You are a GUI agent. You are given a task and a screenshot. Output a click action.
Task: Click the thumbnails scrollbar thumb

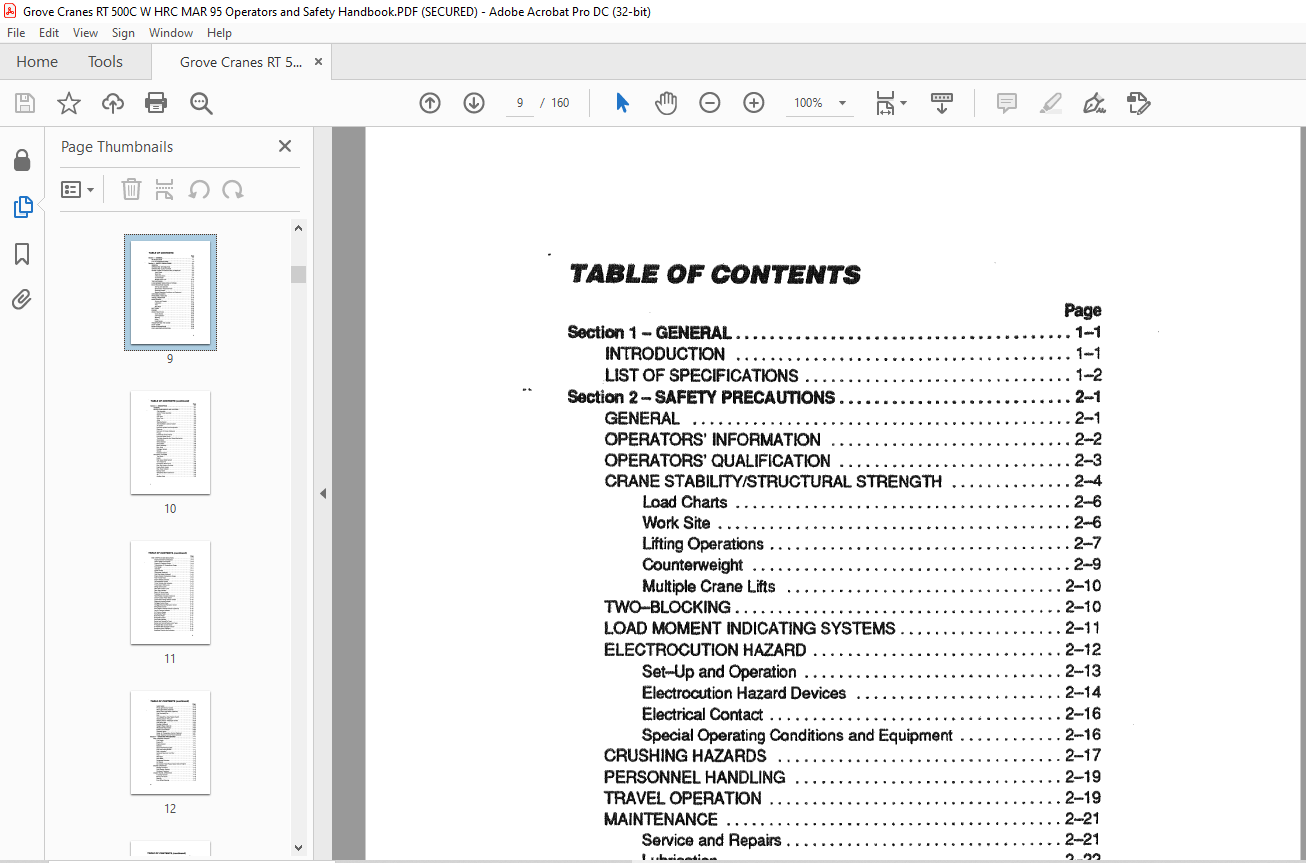(298, 274)
